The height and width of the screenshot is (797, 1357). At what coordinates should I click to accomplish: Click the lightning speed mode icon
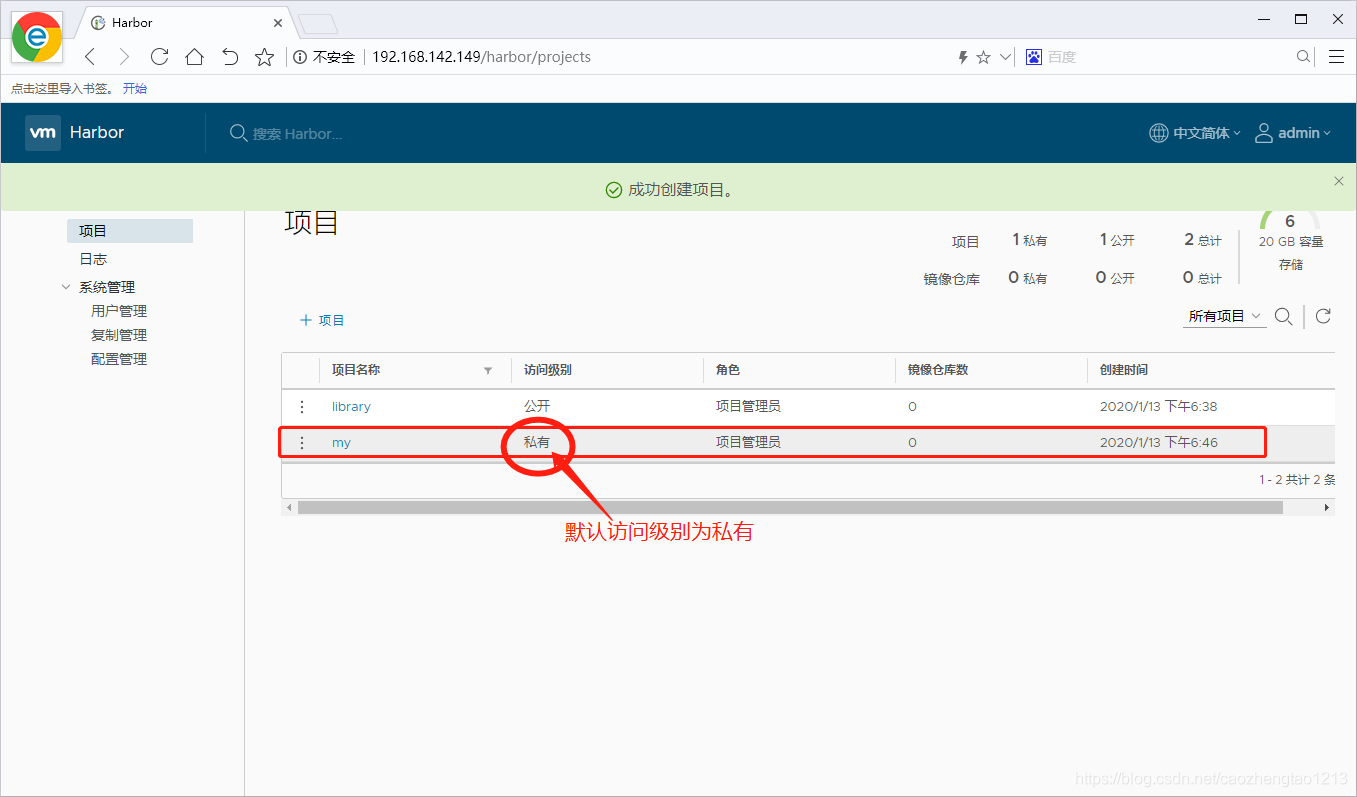963,57
